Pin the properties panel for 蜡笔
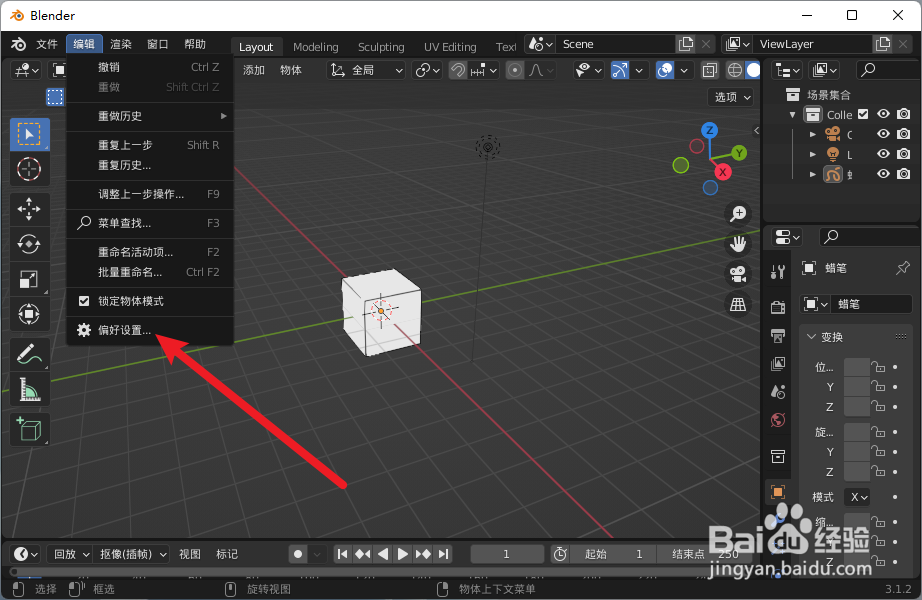 [903, 268]
